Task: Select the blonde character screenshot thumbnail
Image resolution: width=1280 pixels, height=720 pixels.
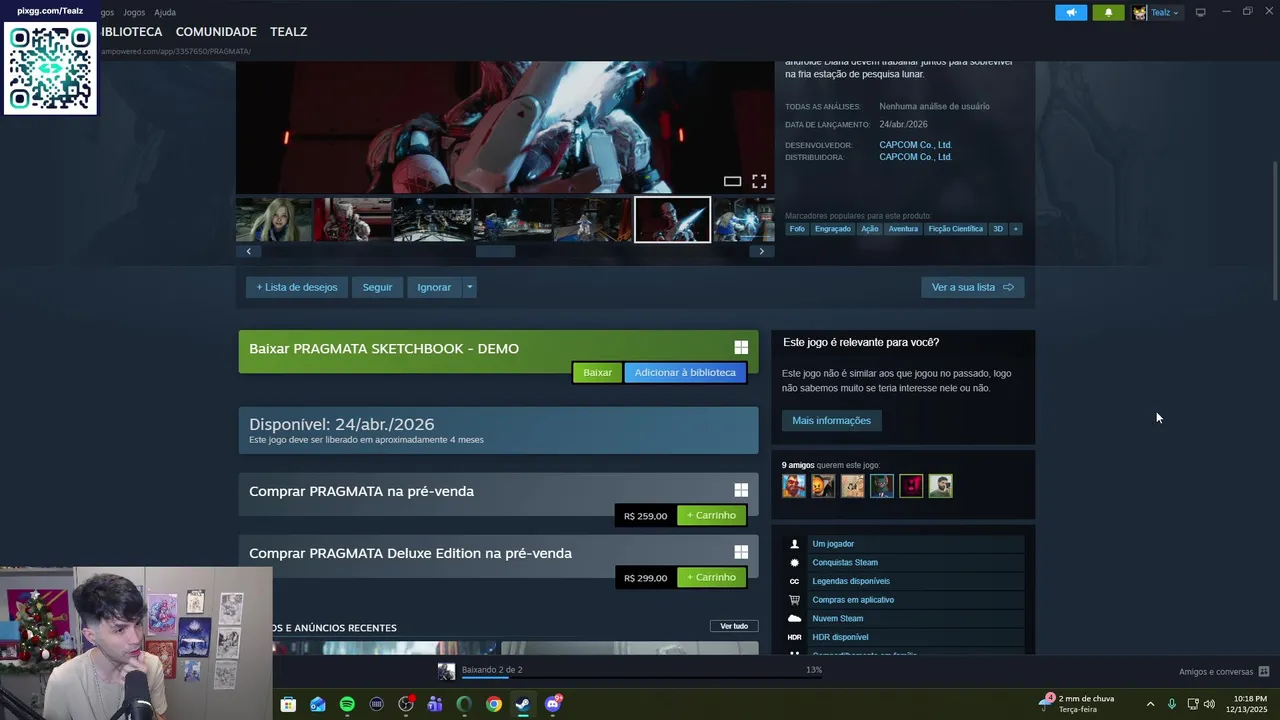Action: pos(273,220)
